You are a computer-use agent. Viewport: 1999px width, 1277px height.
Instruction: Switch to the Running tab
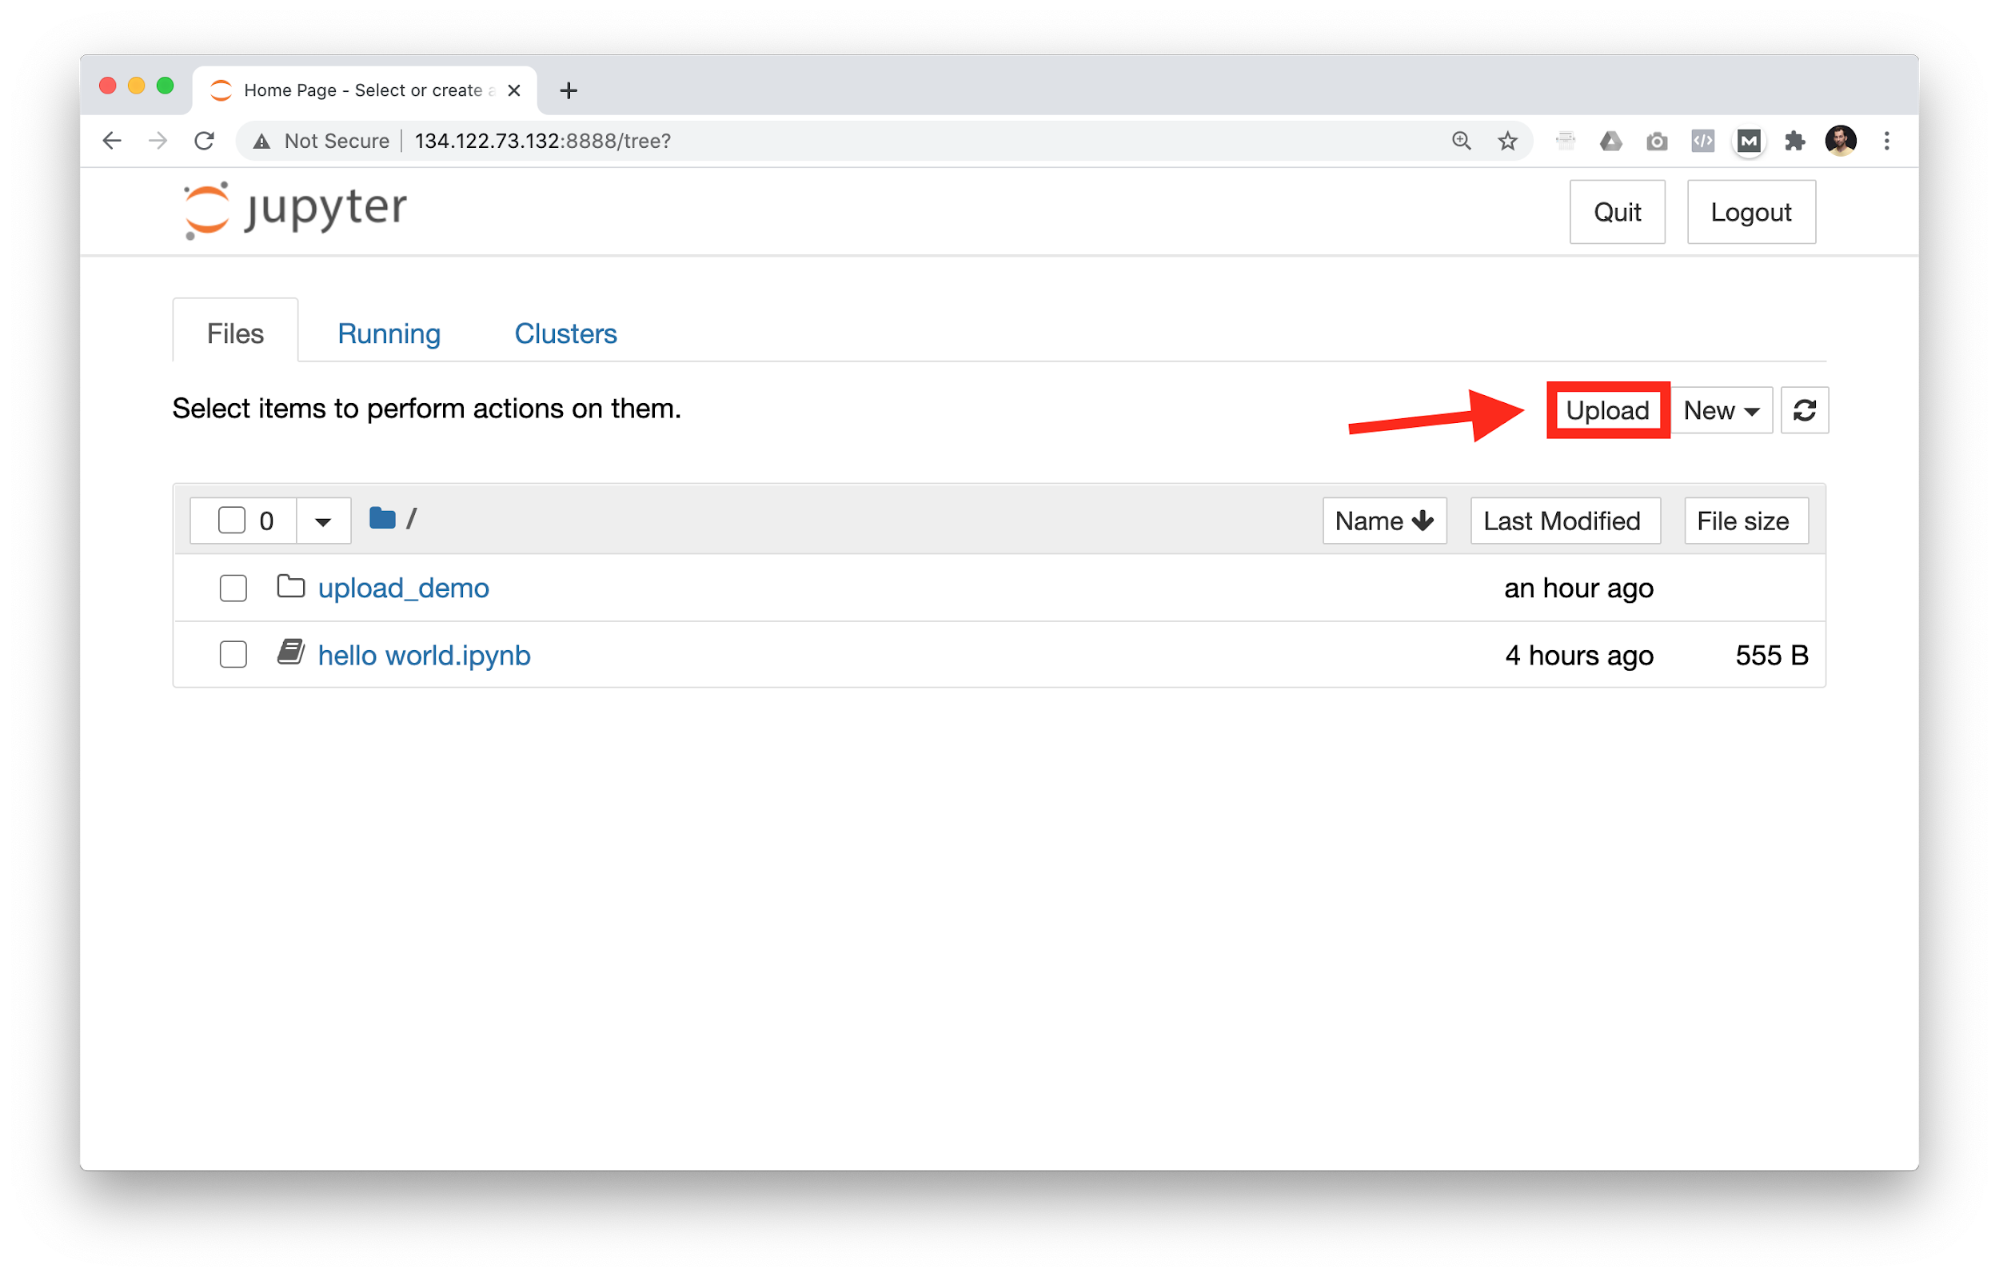point(389,333)
